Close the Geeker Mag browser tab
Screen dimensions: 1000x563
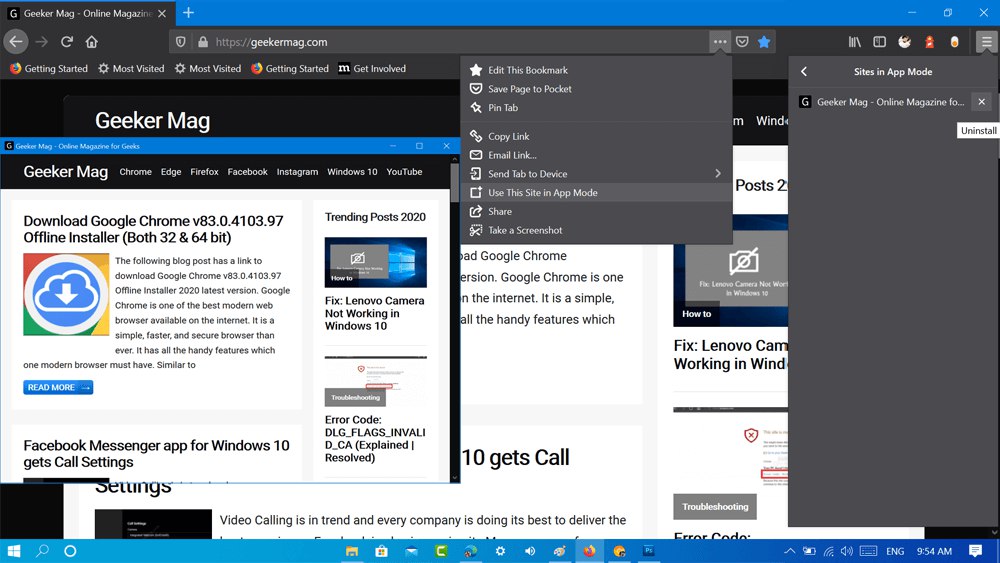[x=162, y=13]
